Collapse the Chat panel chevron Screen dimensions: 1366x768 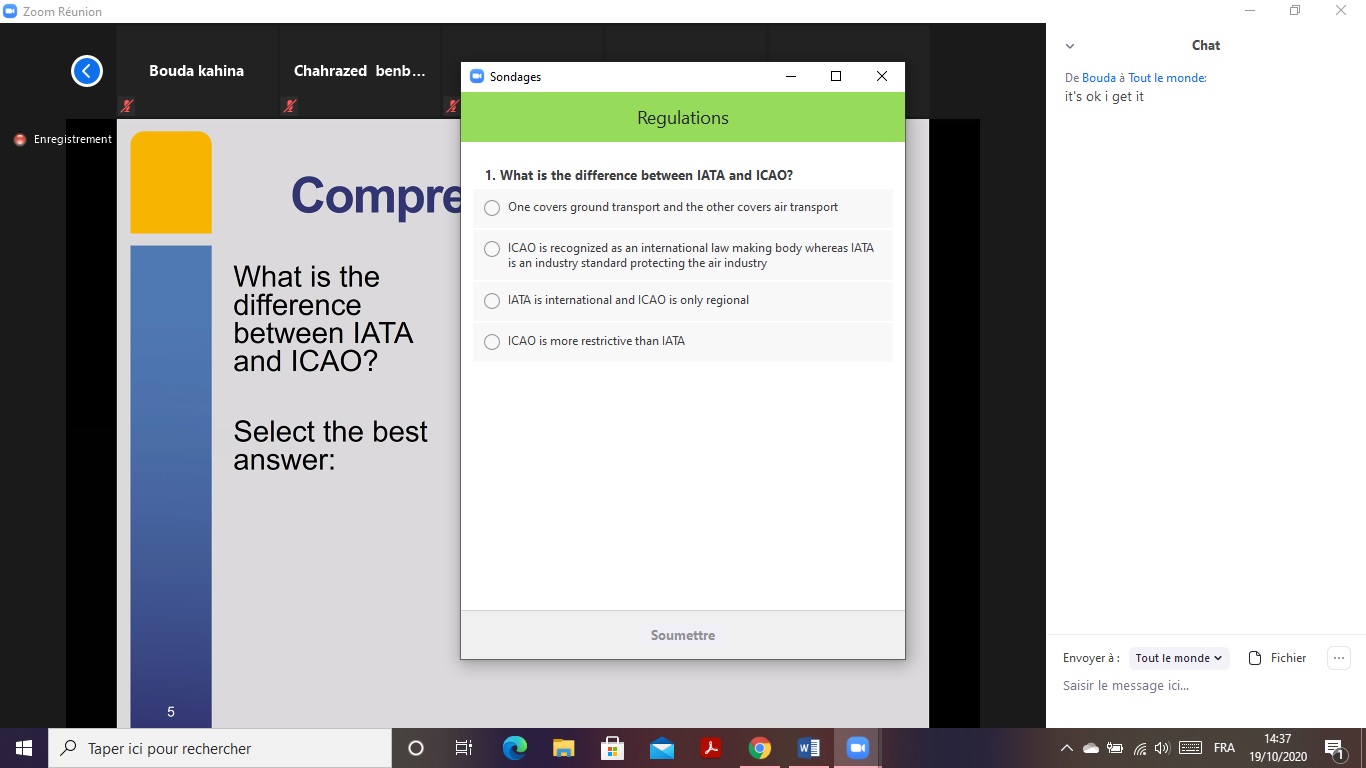coord(1070,46)
